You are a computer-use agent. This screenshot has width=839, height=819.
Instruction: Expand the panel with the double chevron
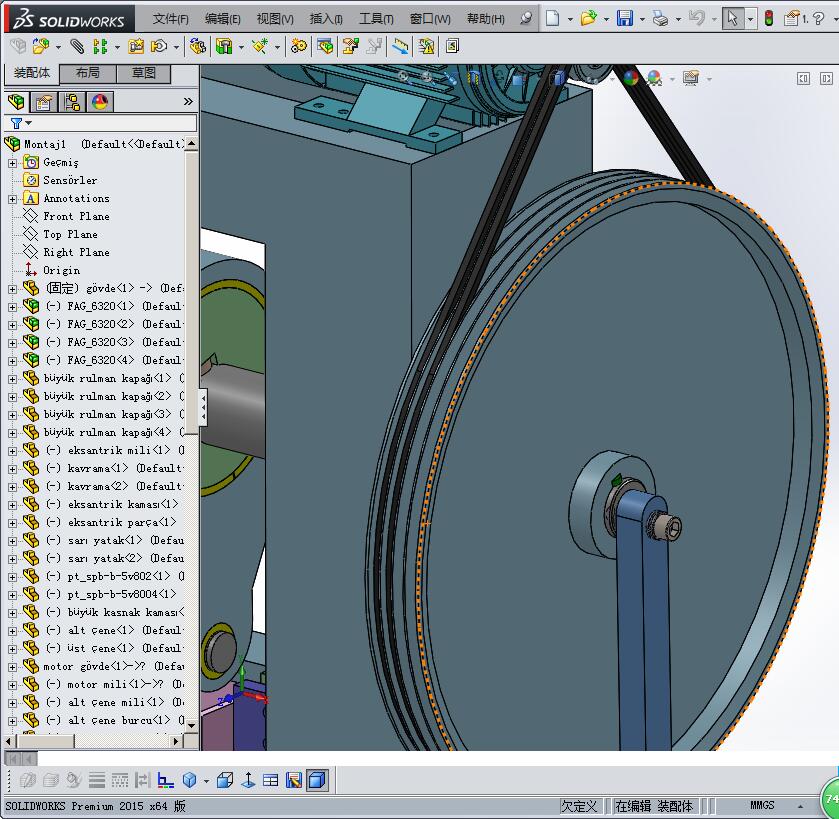click(x=188, y=102)
